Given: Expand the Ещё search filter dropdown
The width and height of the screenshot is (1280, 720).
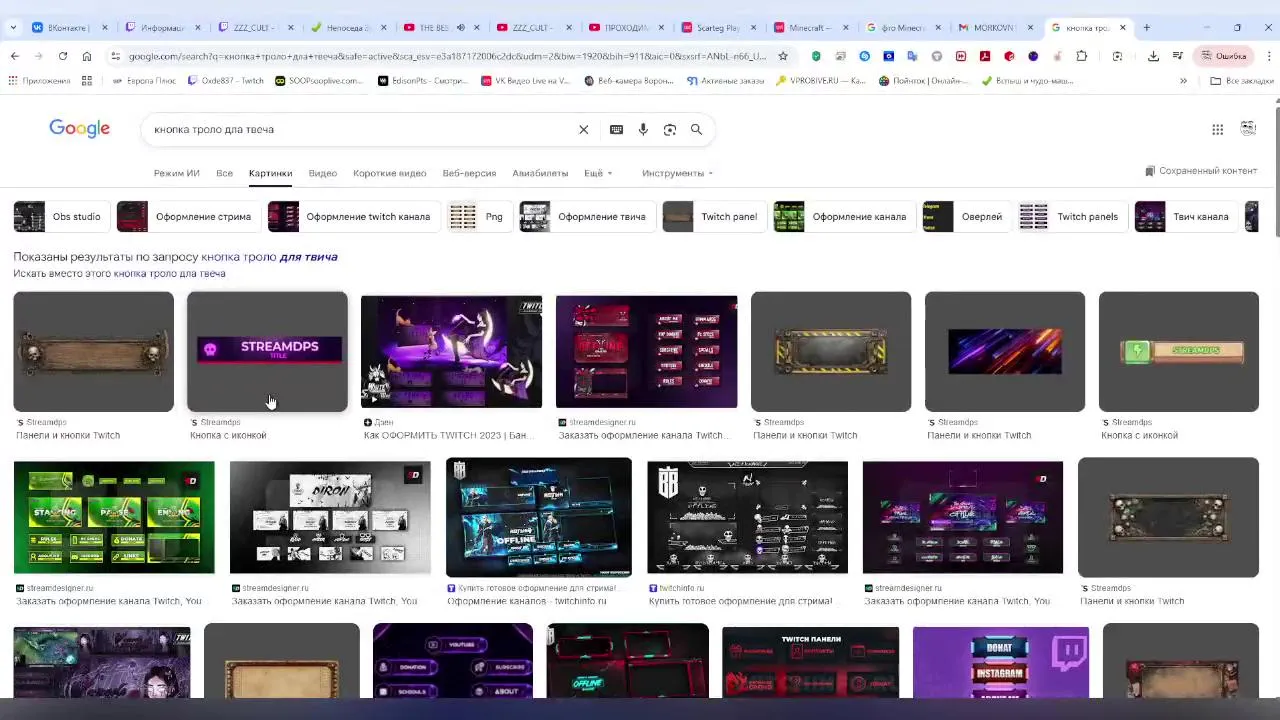Looking at the screenshot, I should click(x=598, y=173).
